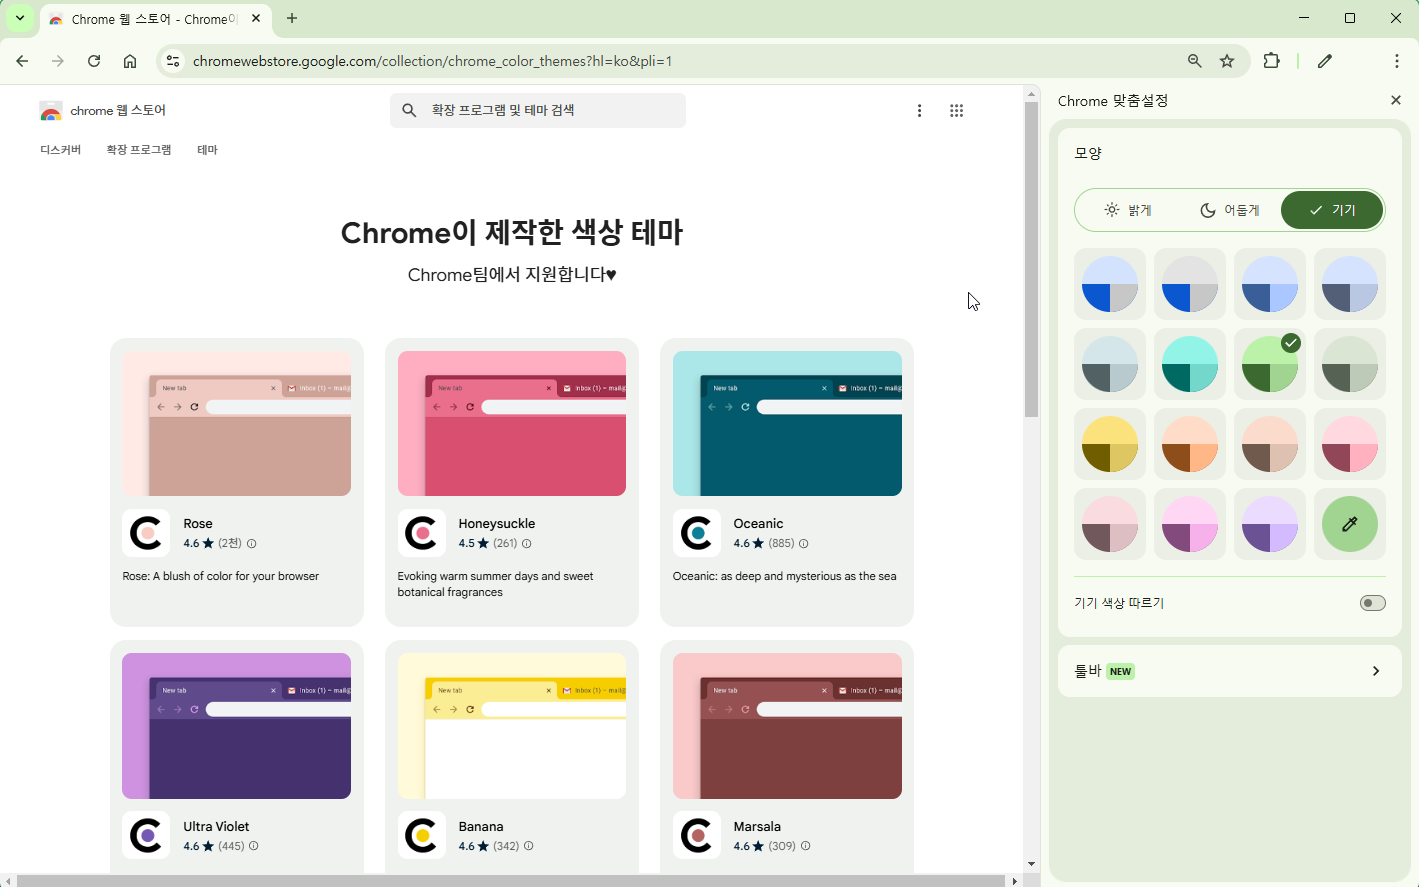Reload the page with the refresh icon
This screenshot has height=887, width=1419.
[x=94, y=61]
